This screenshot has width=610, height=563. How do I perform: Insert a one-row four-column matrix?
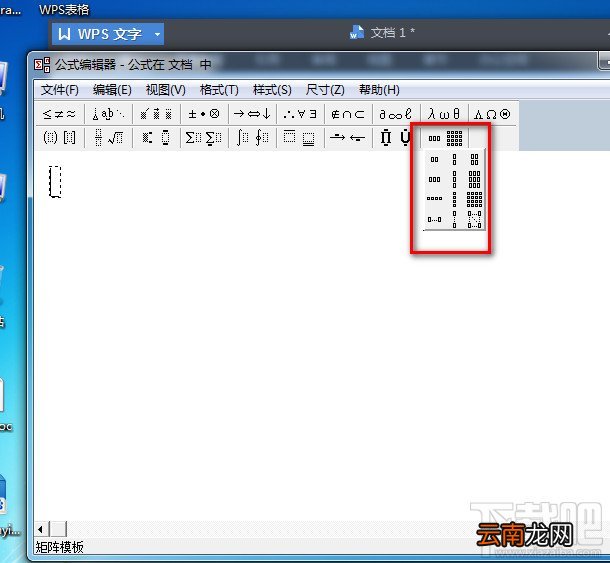coord(435,199)
